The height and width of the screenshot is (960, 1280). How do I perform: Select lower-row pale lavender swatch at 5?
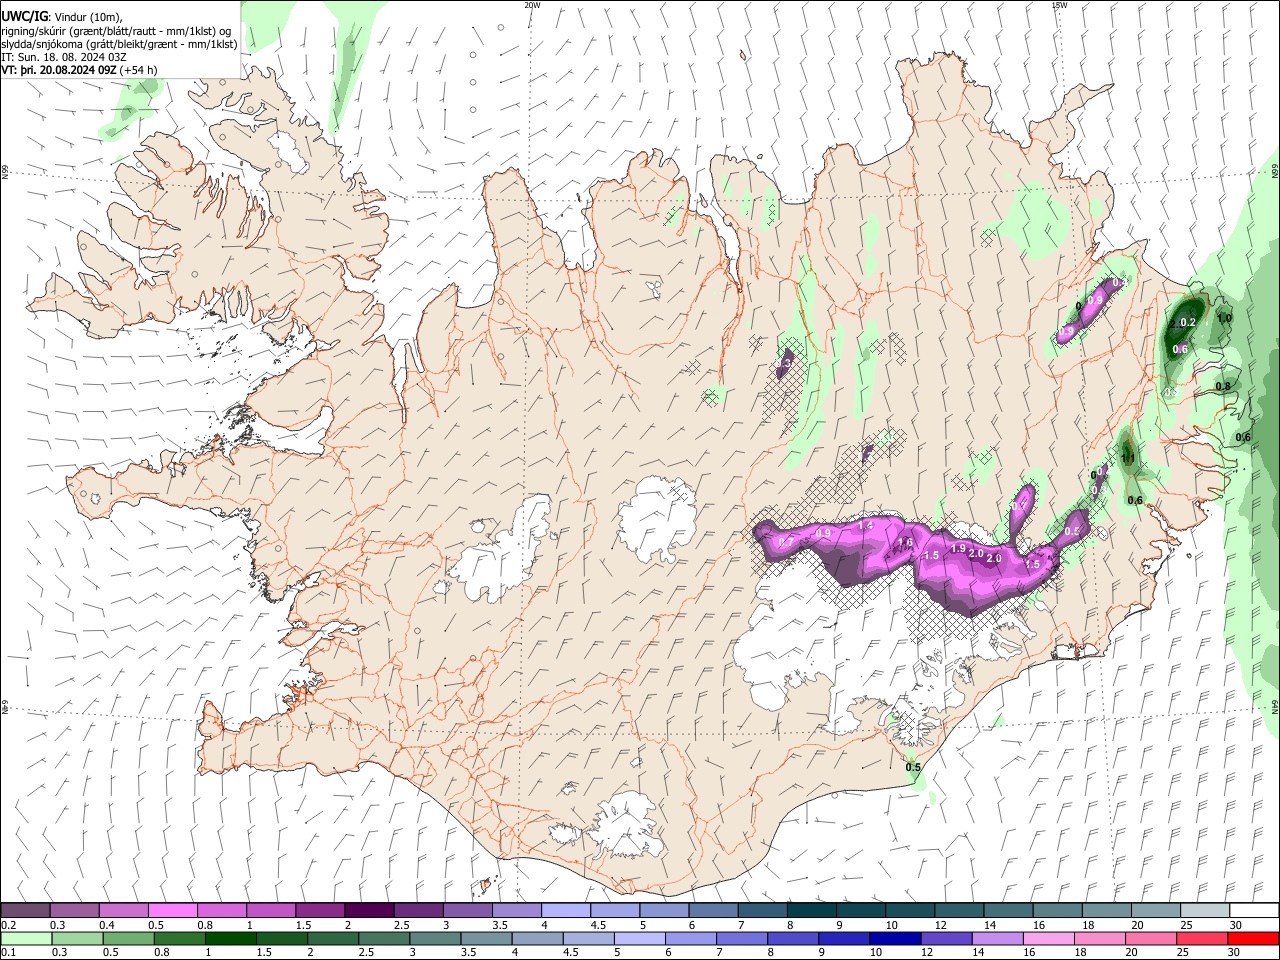click(640, 938)
